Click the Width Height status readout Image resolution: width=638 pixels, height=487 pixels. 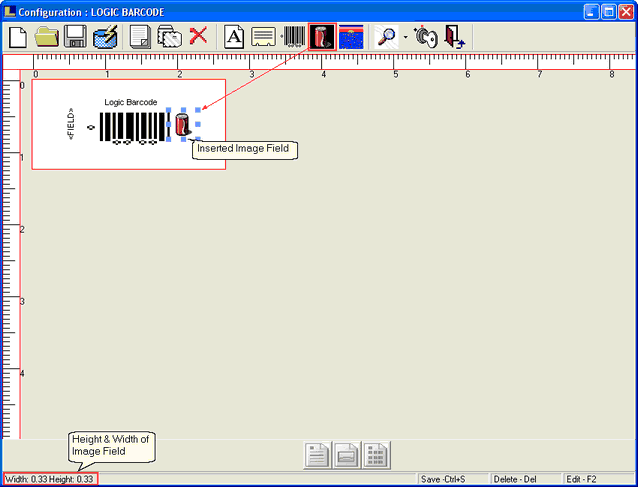[x=50, y=479]
